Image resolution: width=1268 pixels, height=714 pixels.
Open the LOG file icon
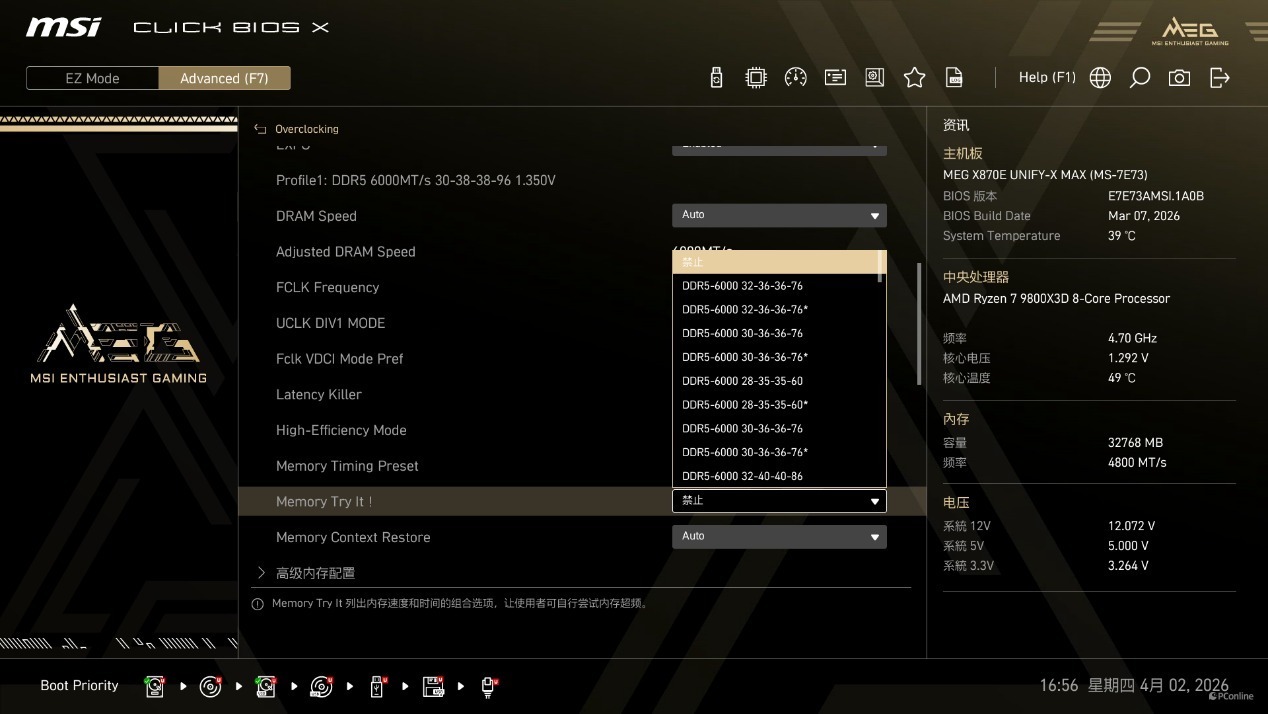coord(955,78)
